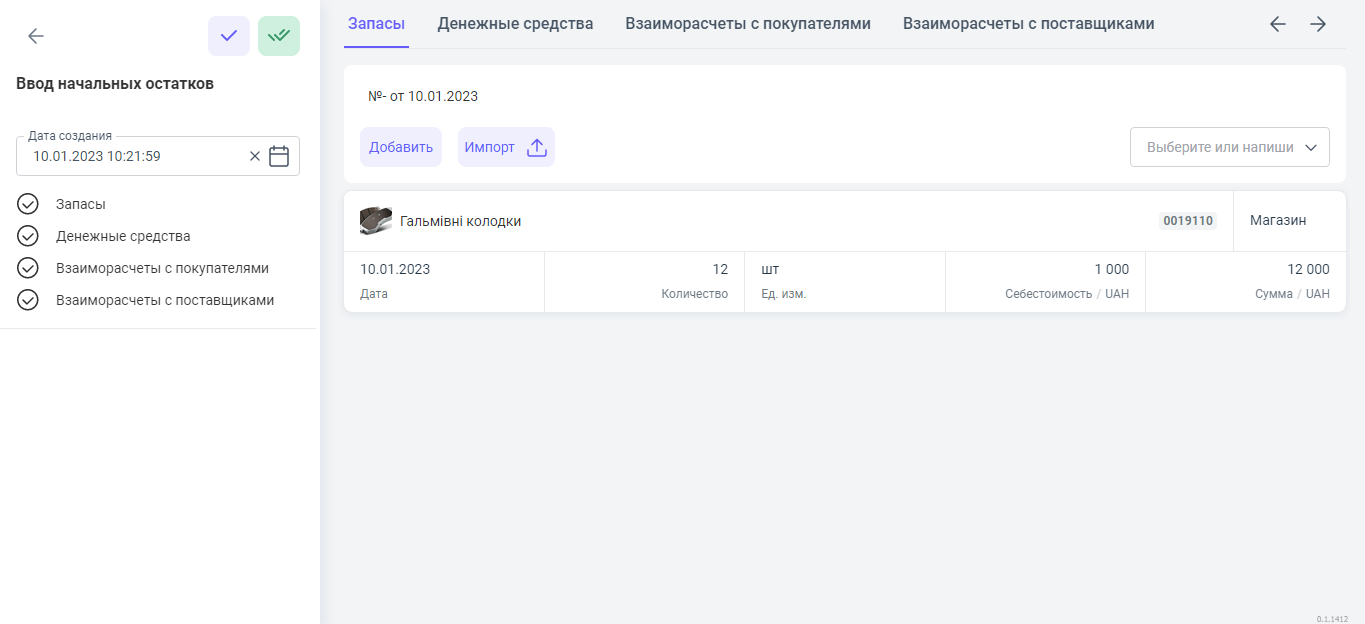Viewport: 1365px width, 624px height.
Task: Click the green double checkmark button
Action: (x=279, y=36)
